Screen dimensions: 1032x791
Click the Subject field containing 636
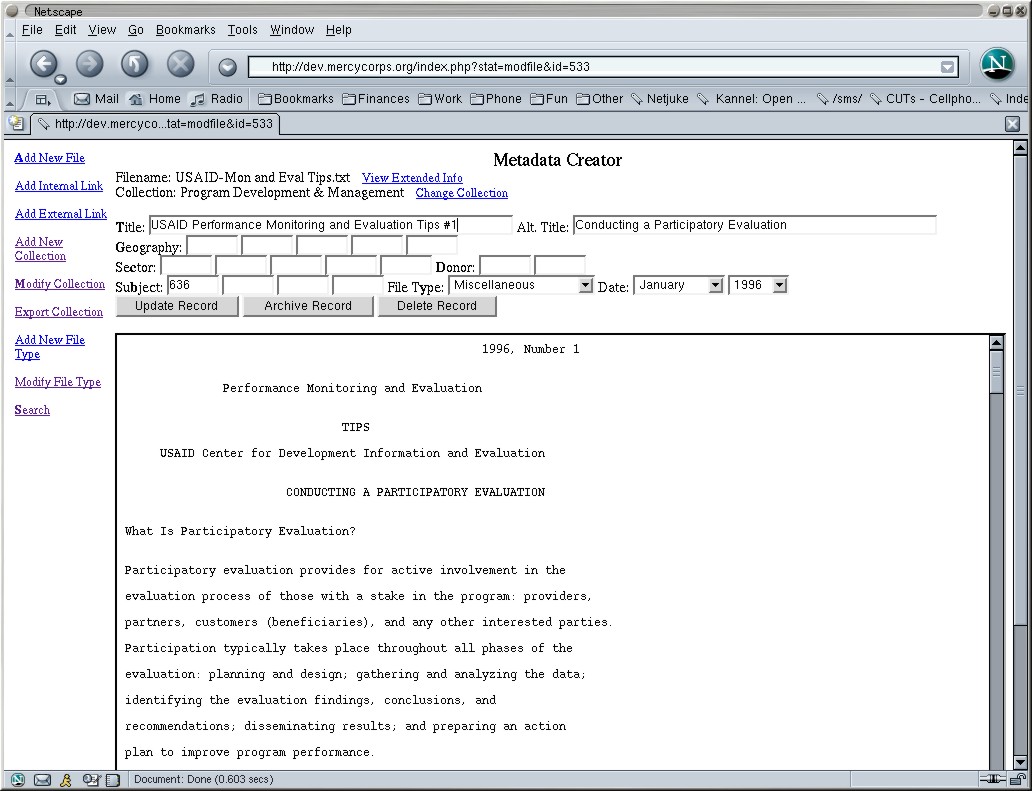(x=193, y=285)
